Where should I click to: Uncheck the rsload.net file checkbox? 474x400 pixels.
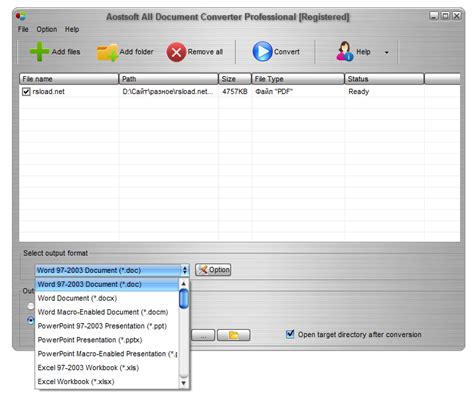[x=26, y=92]
